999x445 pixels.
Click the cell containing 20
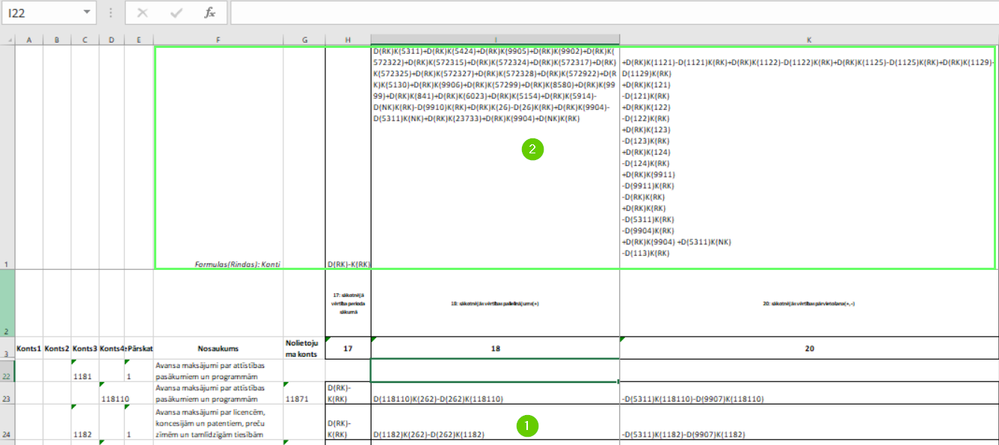[x=809, y=348]
